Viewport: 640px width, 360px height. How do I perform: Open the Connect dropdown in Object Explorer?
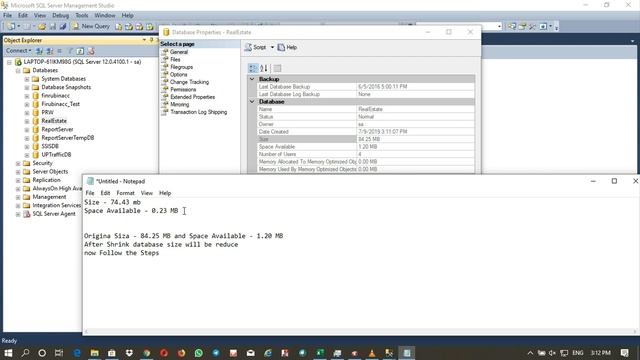pyautogui.click(x=18, y=51)
